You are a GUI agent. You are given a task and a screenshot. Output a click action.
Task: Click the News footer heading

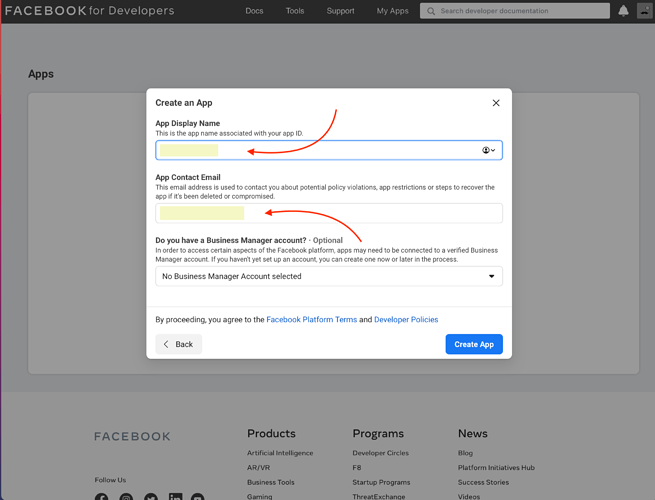tap(472, 434)
